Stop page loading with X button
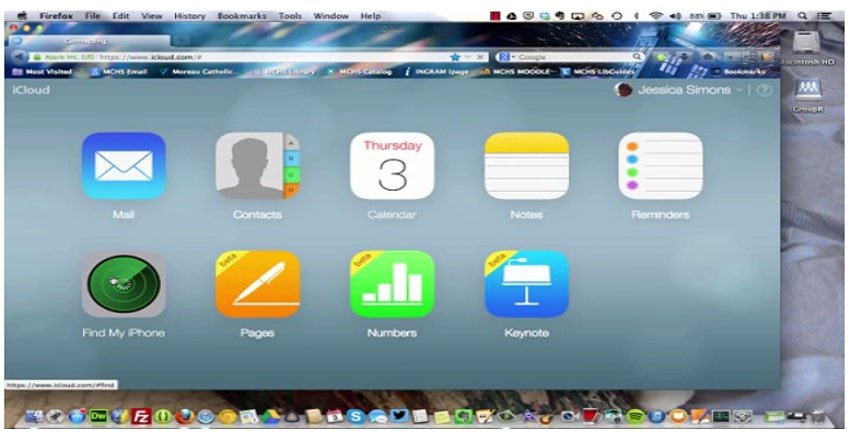Screen dimensions: 850x436 480,56
